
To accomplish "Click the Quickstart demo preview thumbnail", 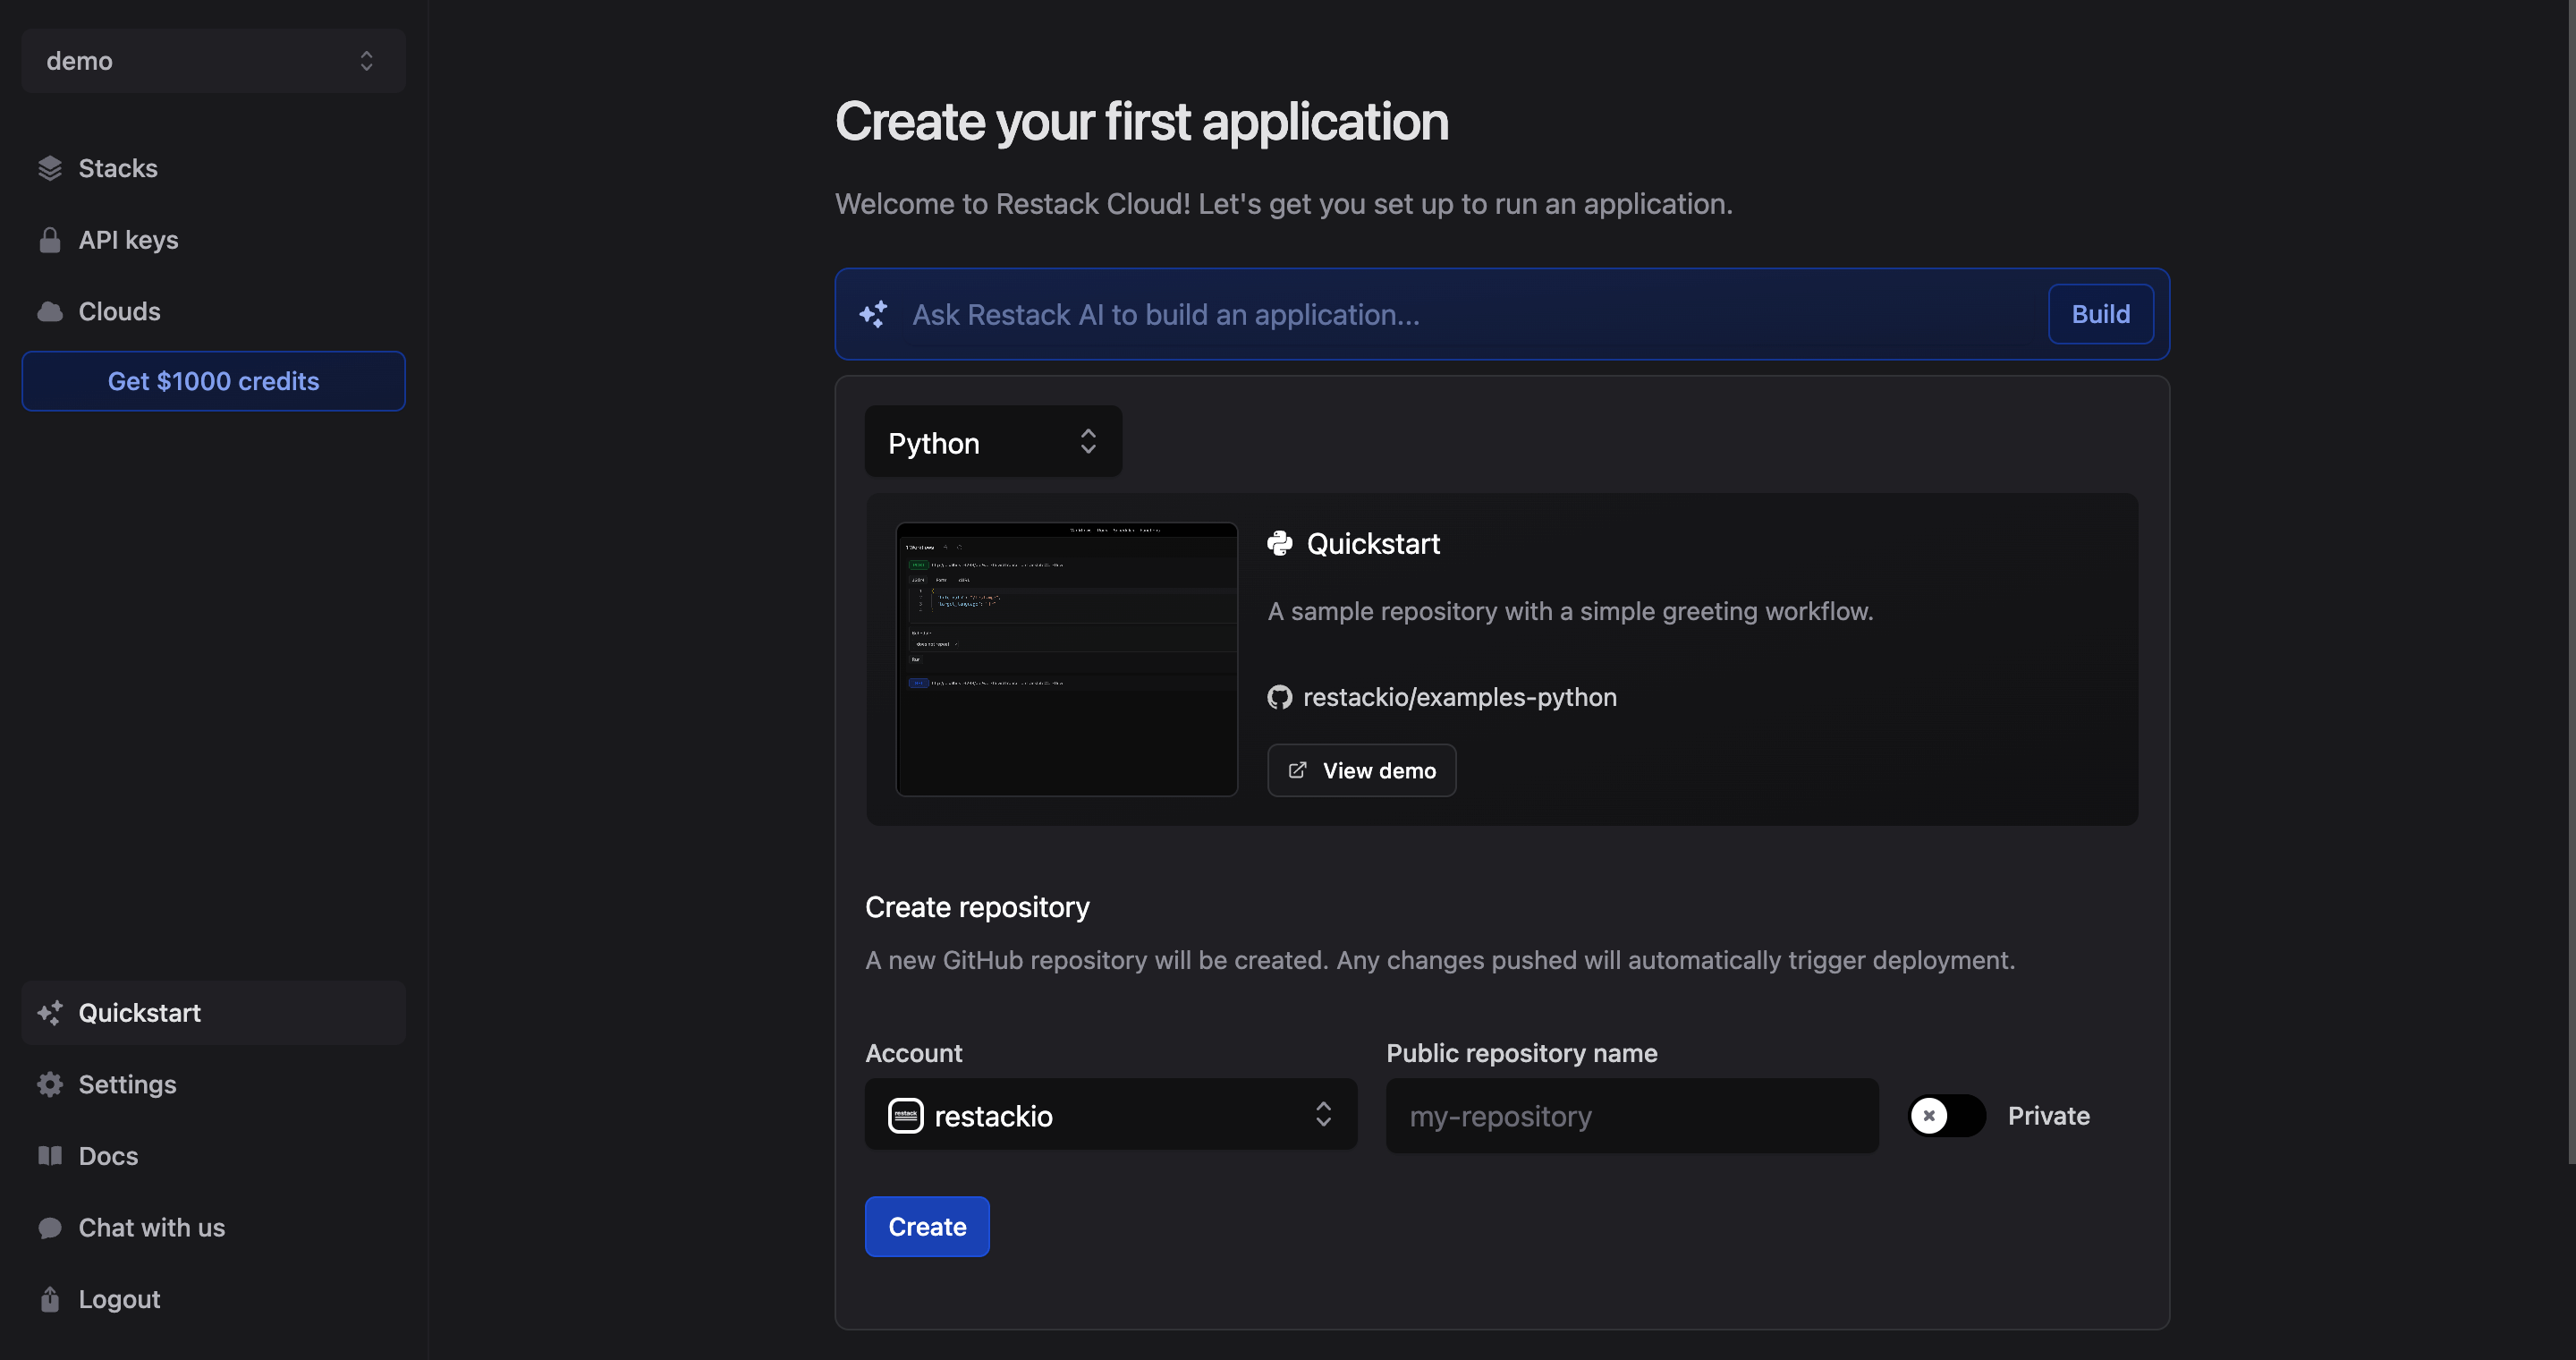I will 1066,659.
